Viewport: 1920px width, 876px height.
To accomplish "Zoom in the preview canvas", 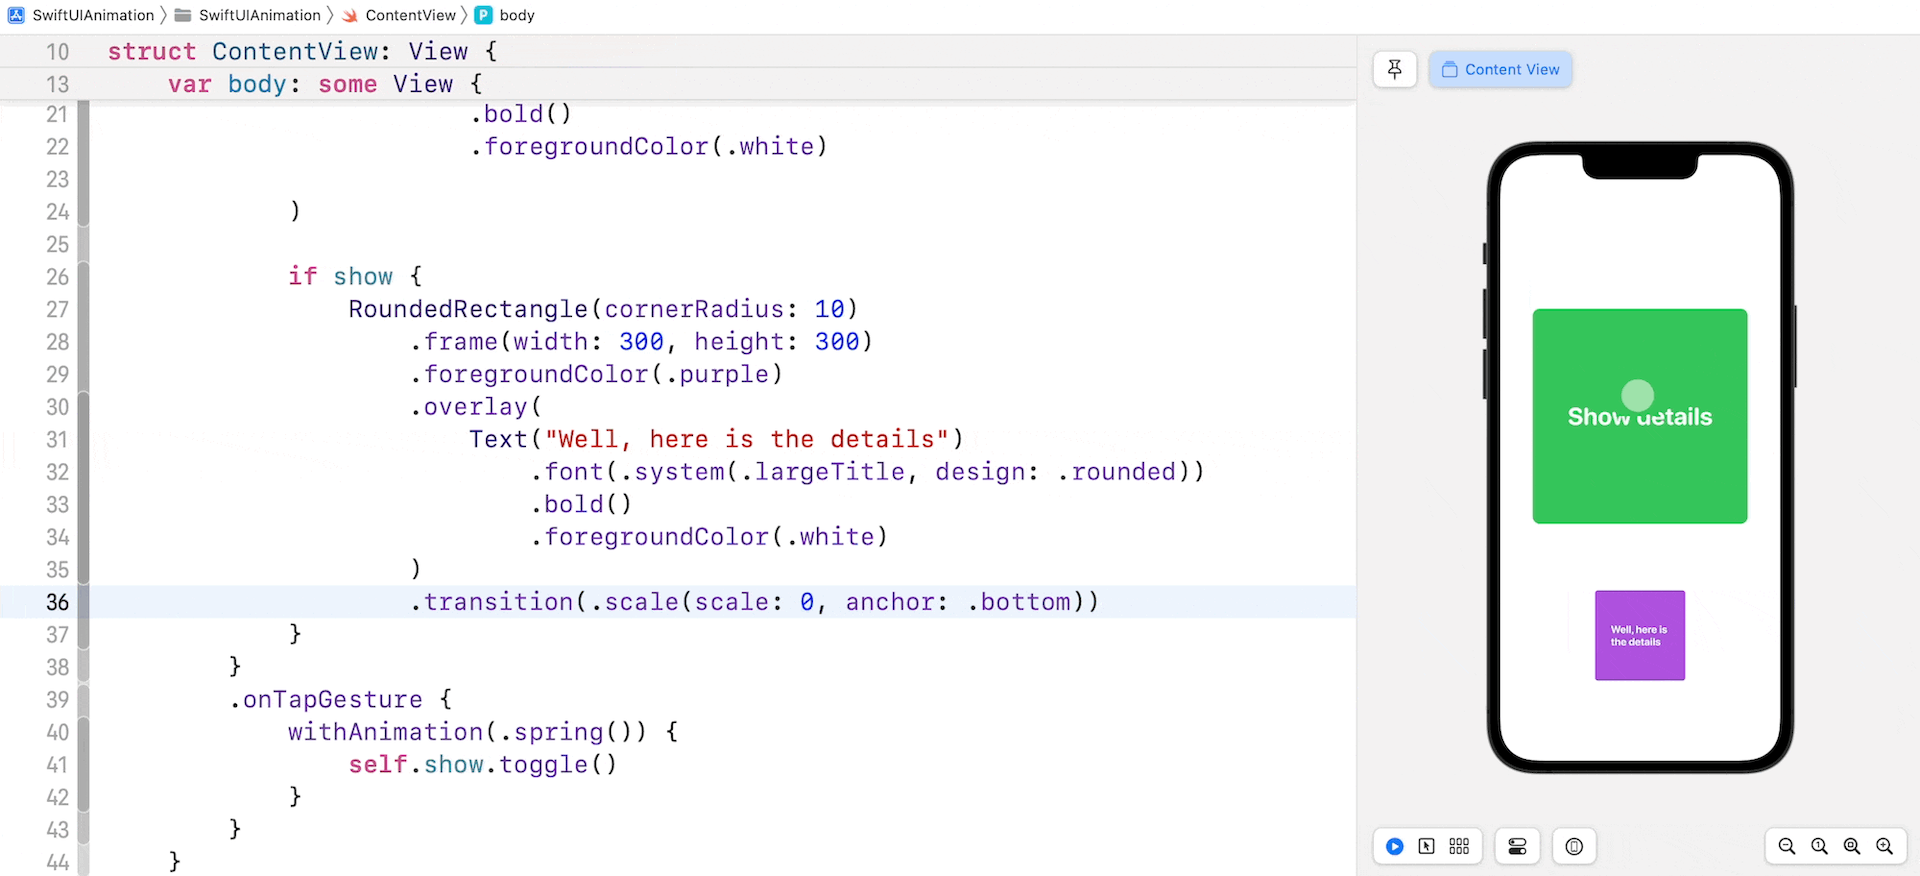I will (1885, 847).
